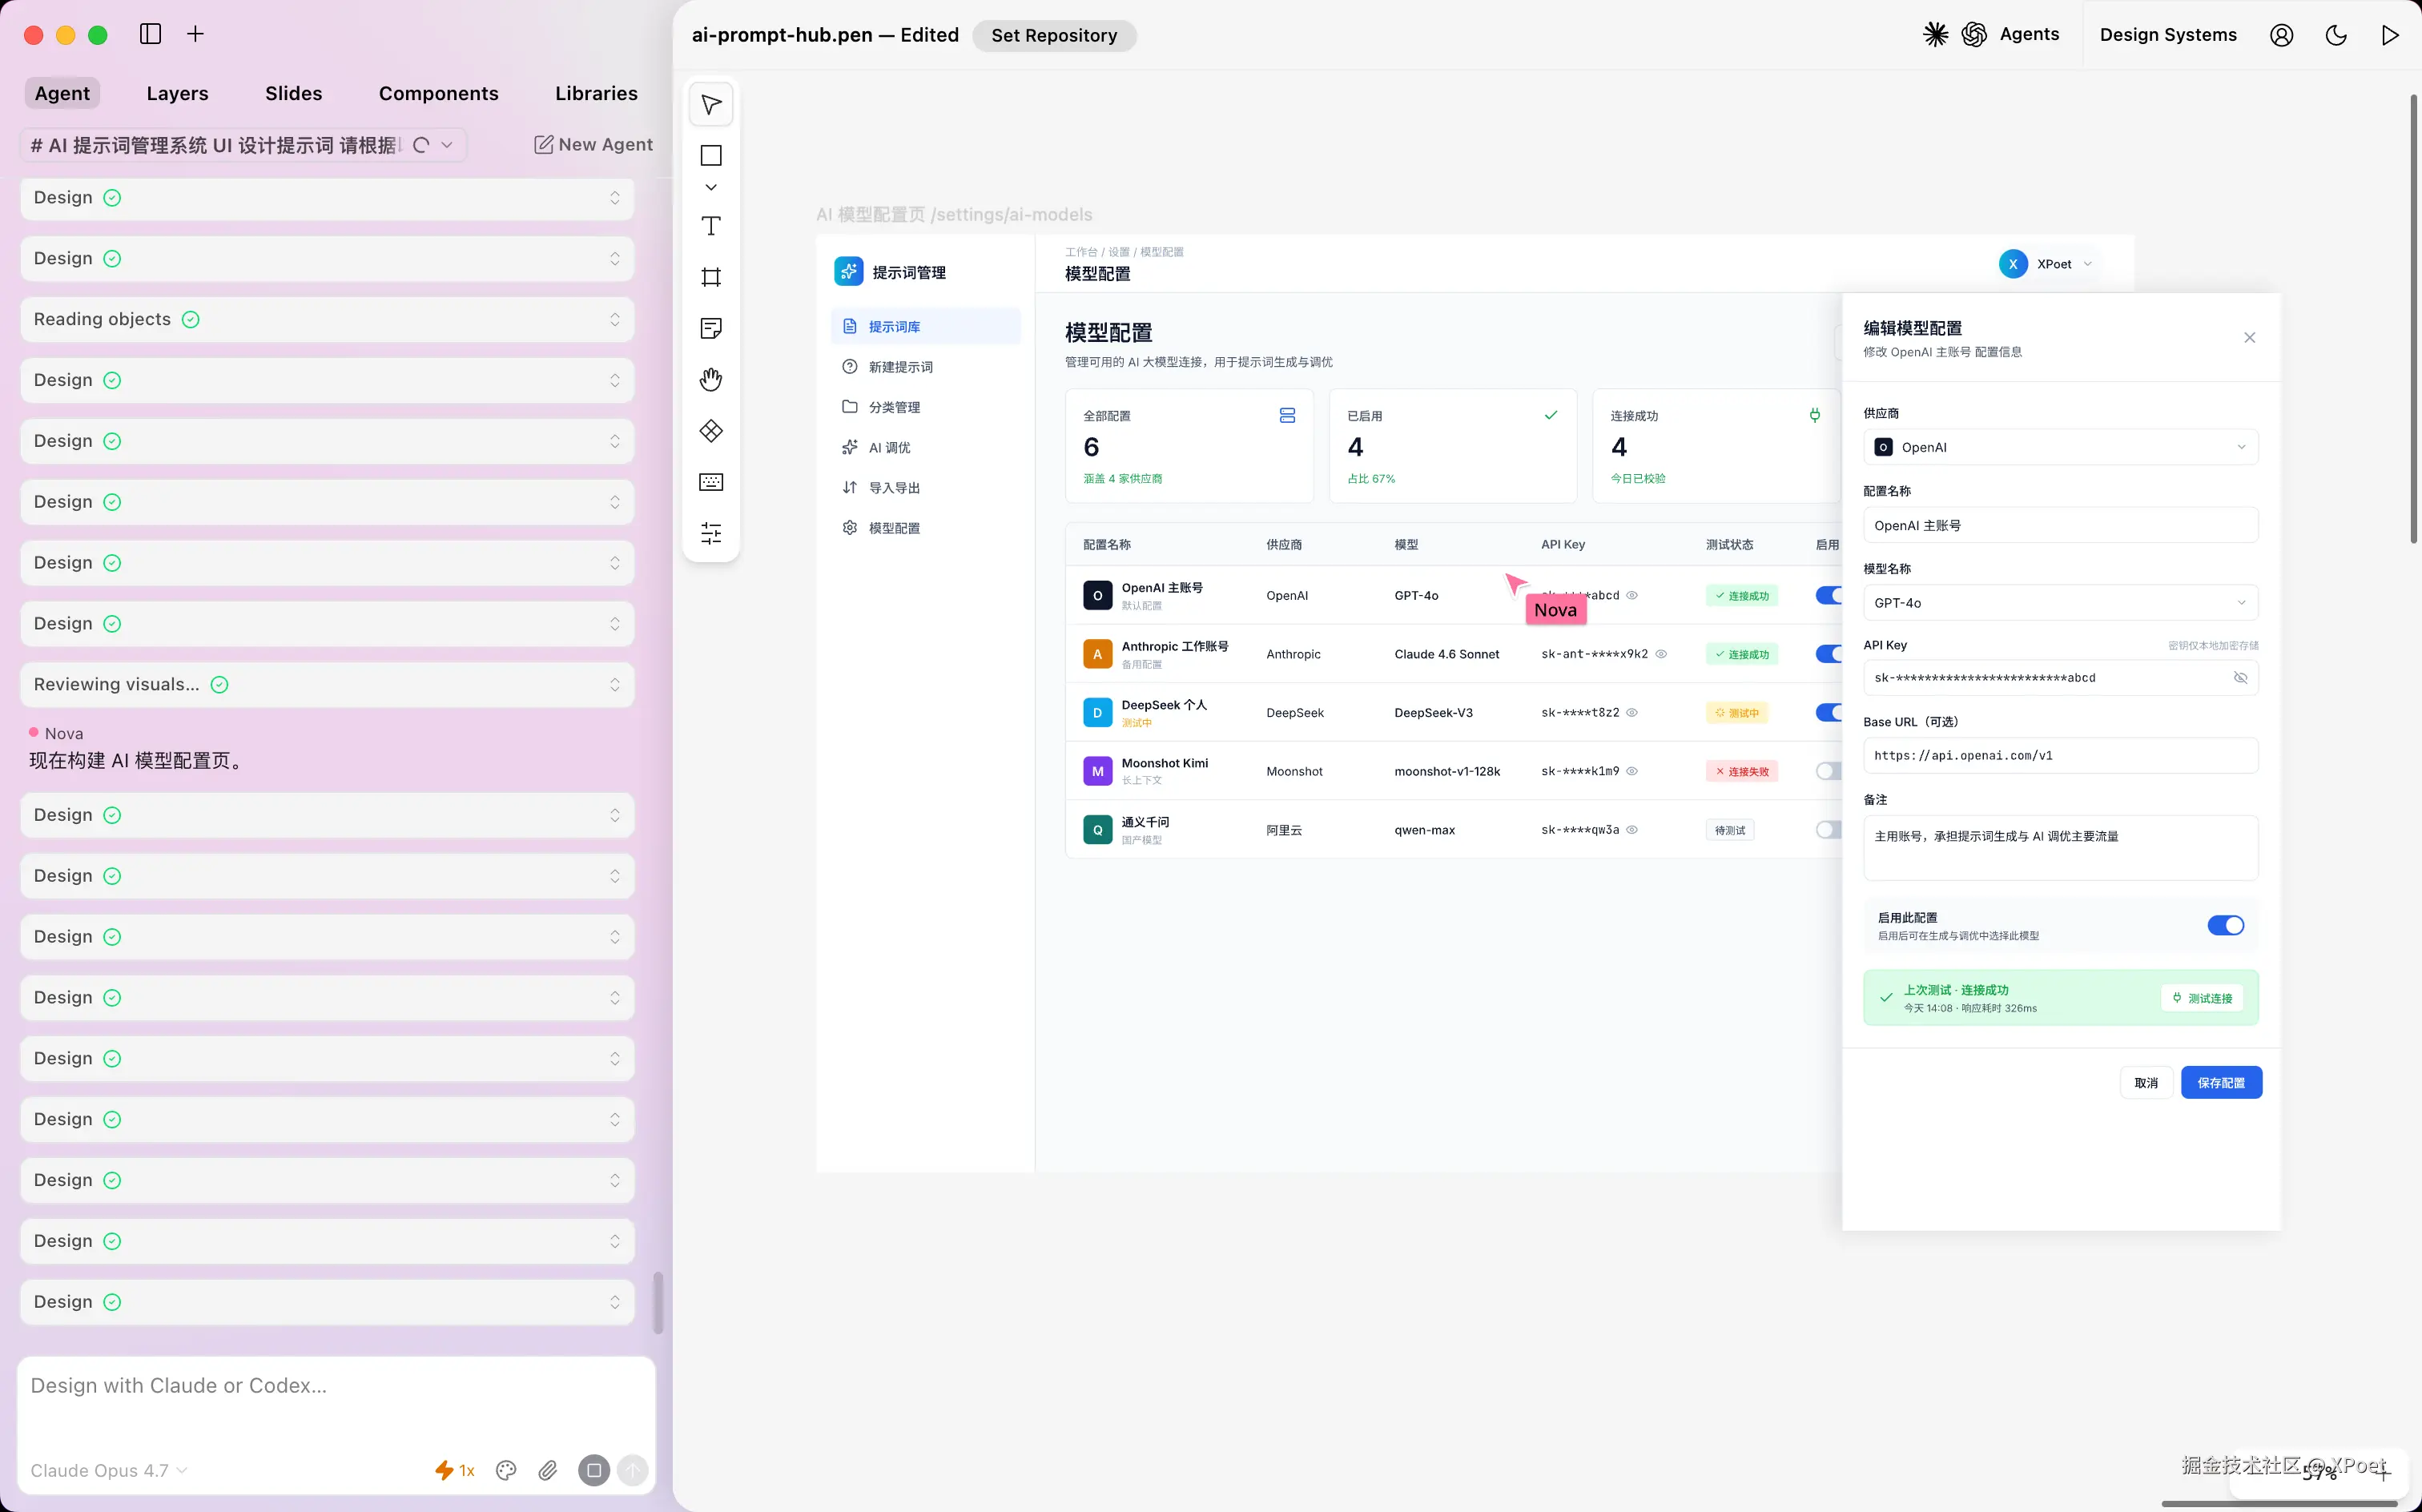Screen dimensions: 2422x1512
Task: Toggle the enable switch for Moonshot Kimi row
Action: click(x=1829, y=771)
